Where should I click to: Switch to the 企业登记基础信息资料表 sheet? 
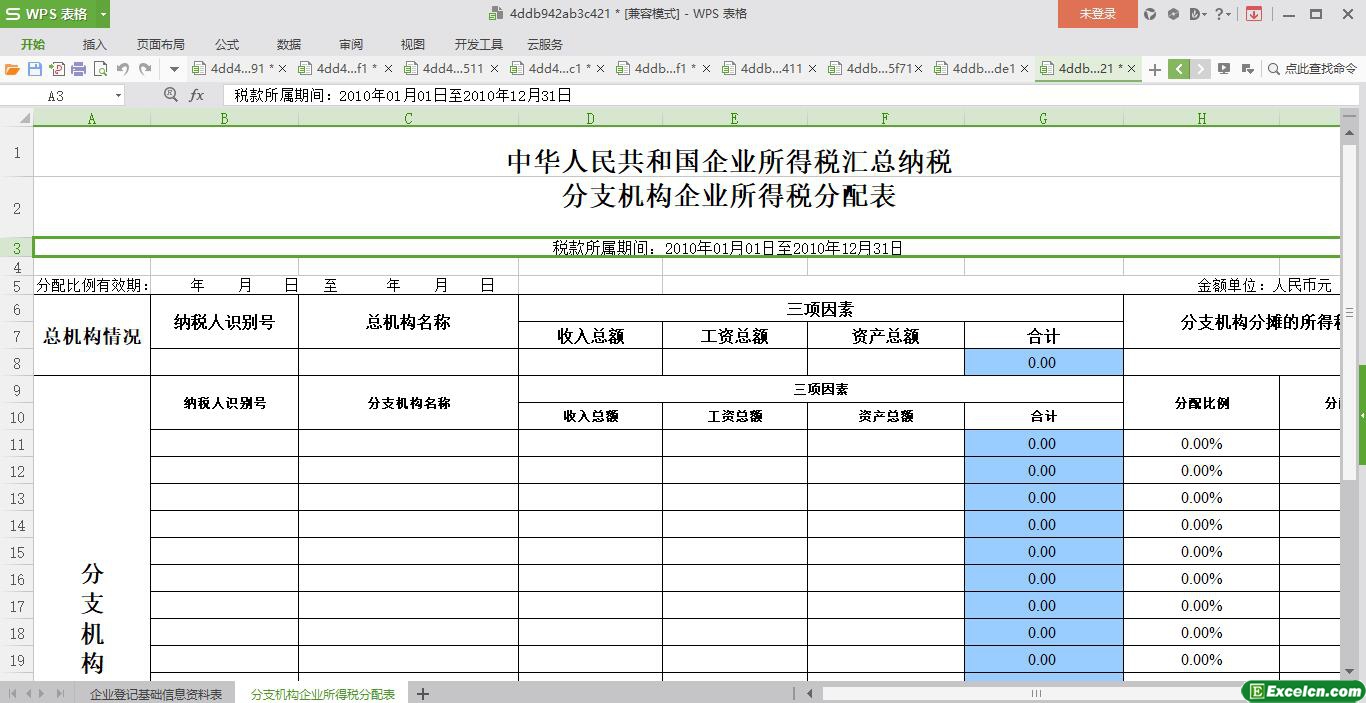[156, 693]
